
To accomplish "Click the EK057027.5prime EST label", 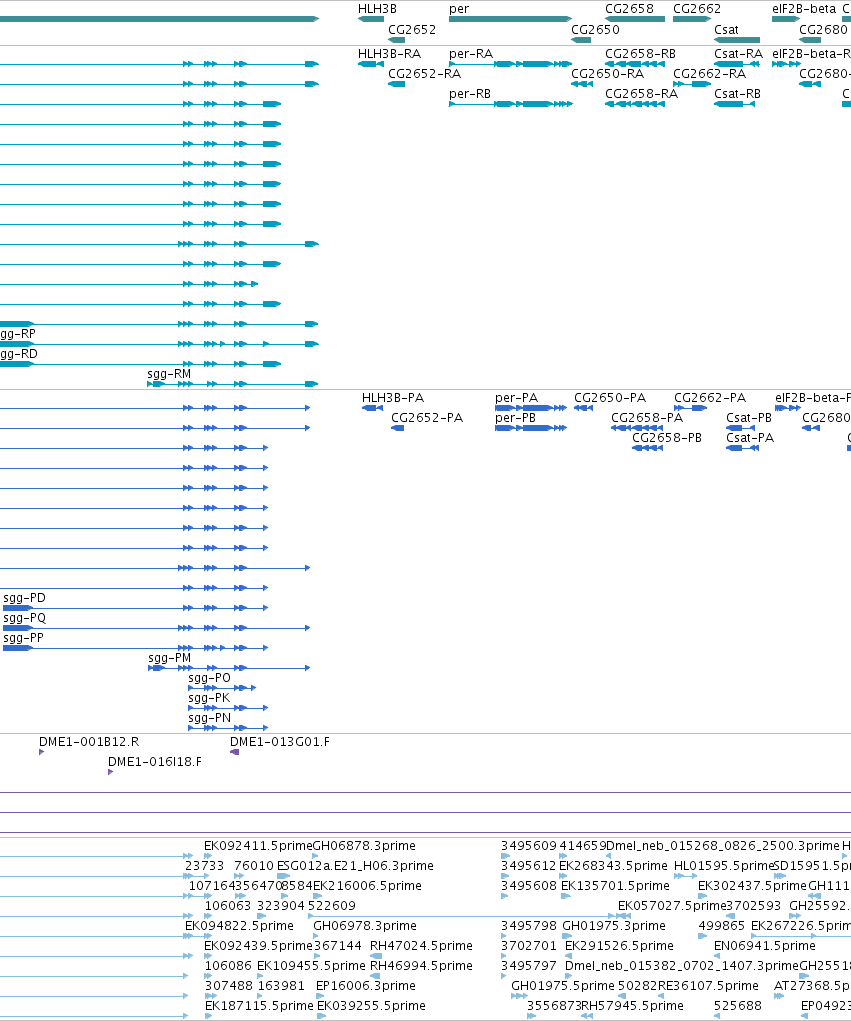I will 672,906.
